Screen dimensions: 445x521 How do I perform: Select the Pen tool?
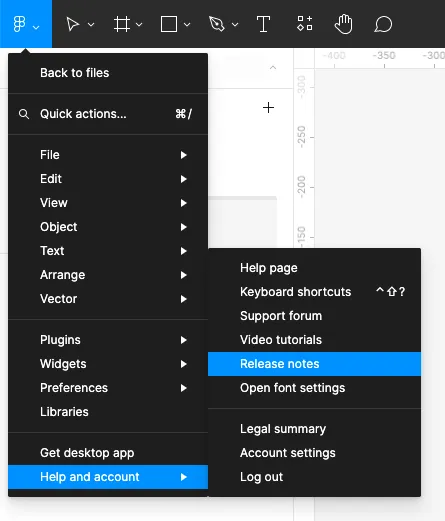click(x=217, y=24)
